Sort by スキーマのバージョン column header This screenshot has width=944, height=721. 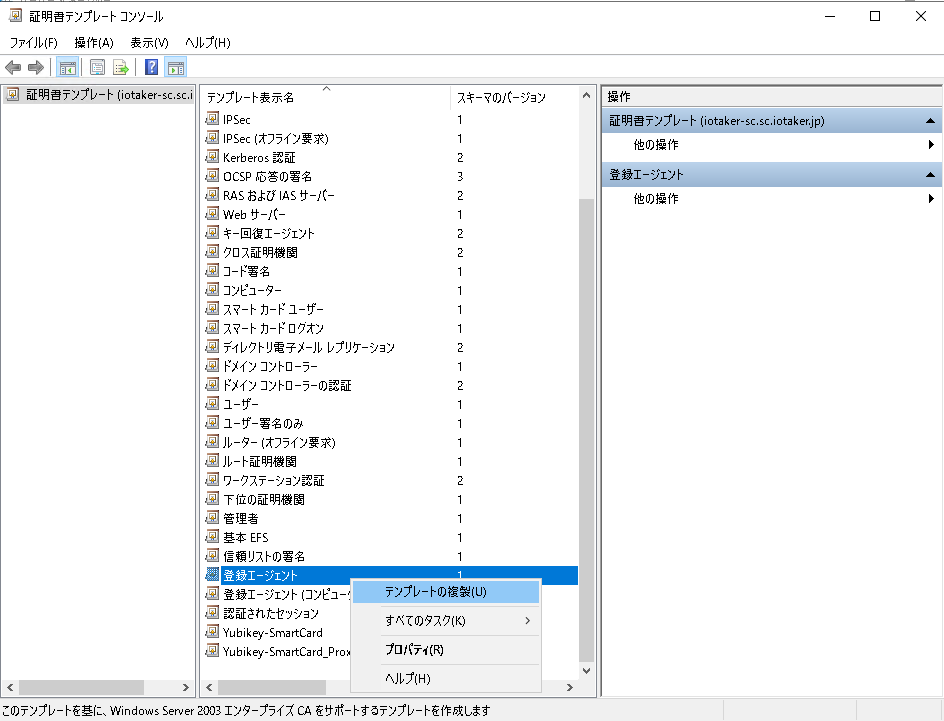(x=501, y=97)
